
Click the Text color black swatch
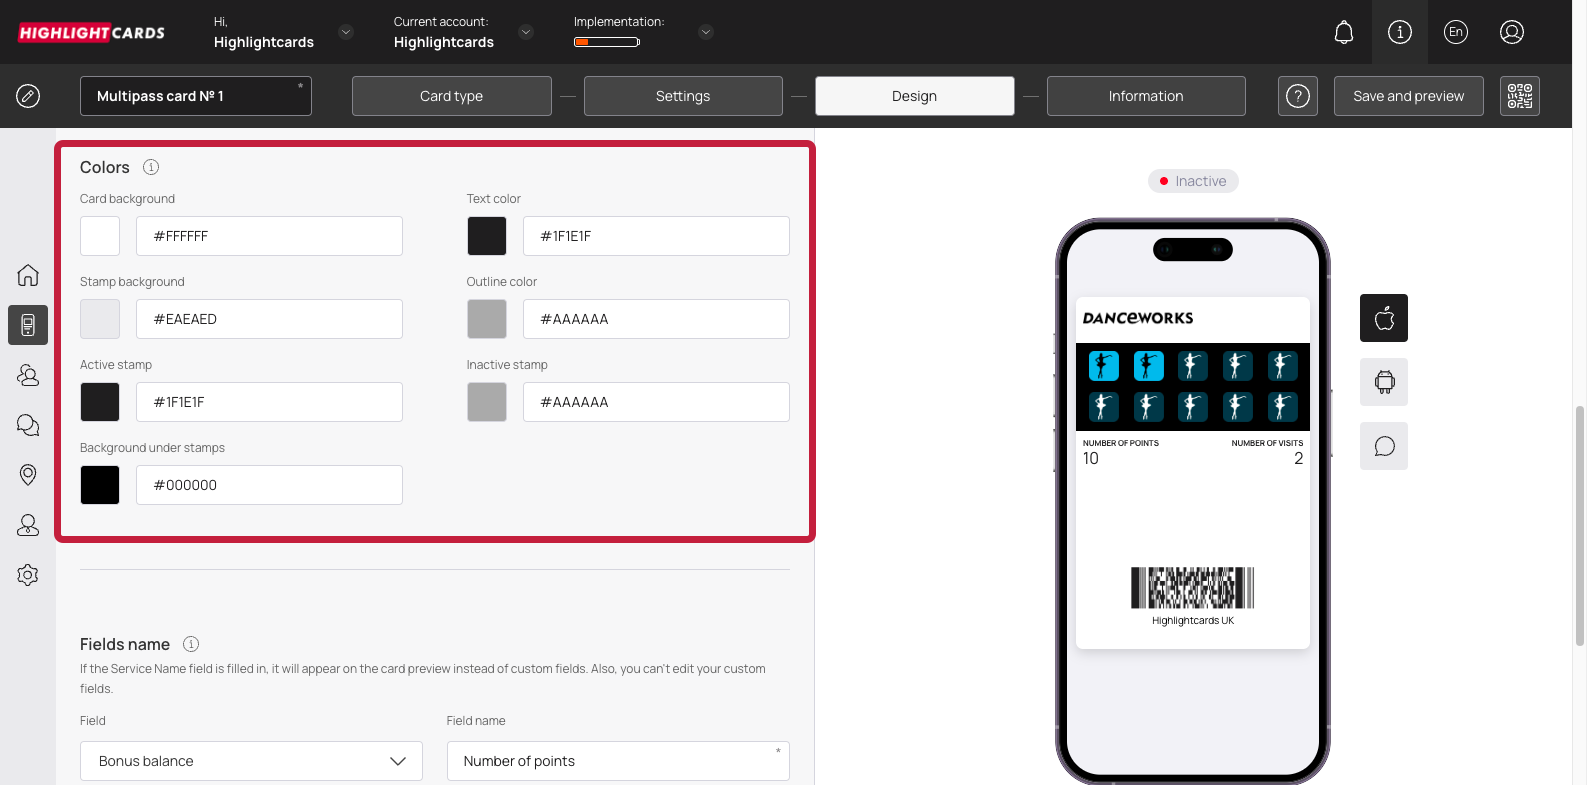click(487, 236)
